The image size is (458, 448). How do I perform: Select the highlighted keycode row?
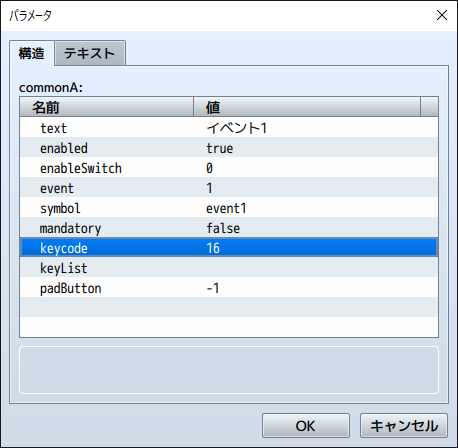(x=229, y=247)
